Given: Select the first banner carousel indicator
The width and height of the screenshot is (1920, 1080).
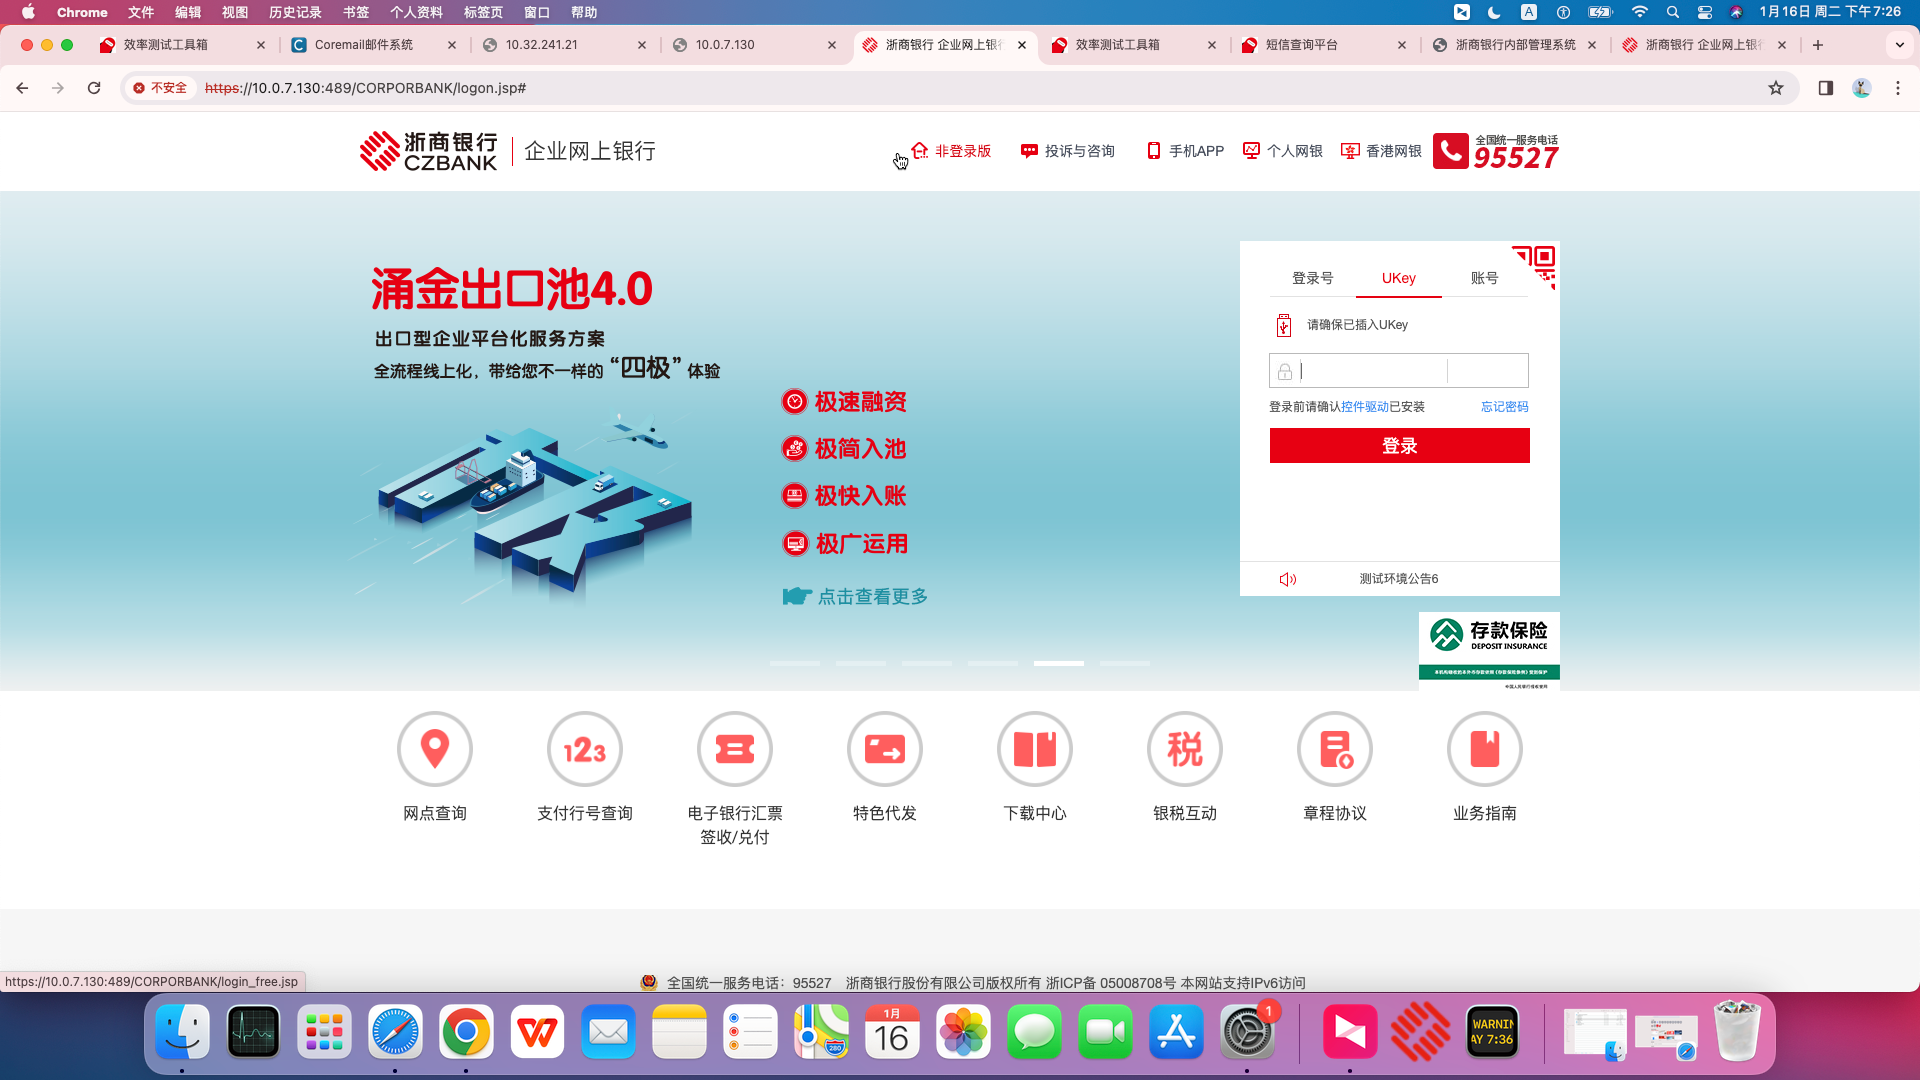Looking at the screenshot, I should 795,663.
